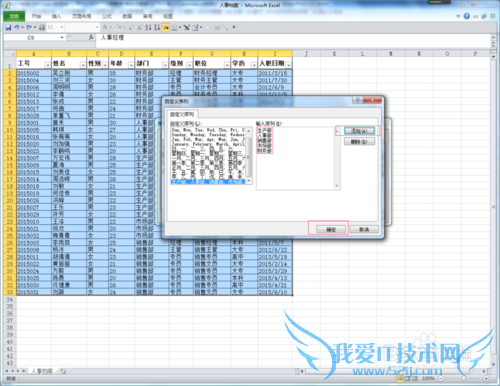Viewport: 500px width, 386px height.
Task: Click the minimize ribbon caret icon
Action: [458, 16]
